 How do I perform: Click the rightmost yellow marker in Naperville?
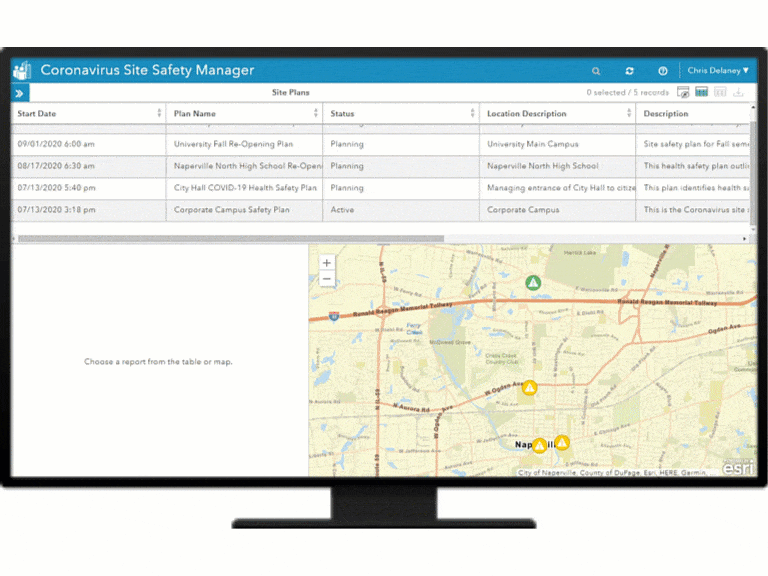coord(562,442)
